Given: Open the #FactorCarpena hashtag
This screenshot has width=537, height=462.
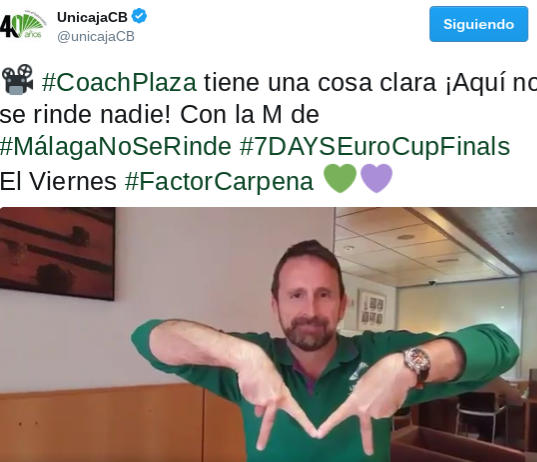Looking at the screenshot, I should [x=219, y=181].
